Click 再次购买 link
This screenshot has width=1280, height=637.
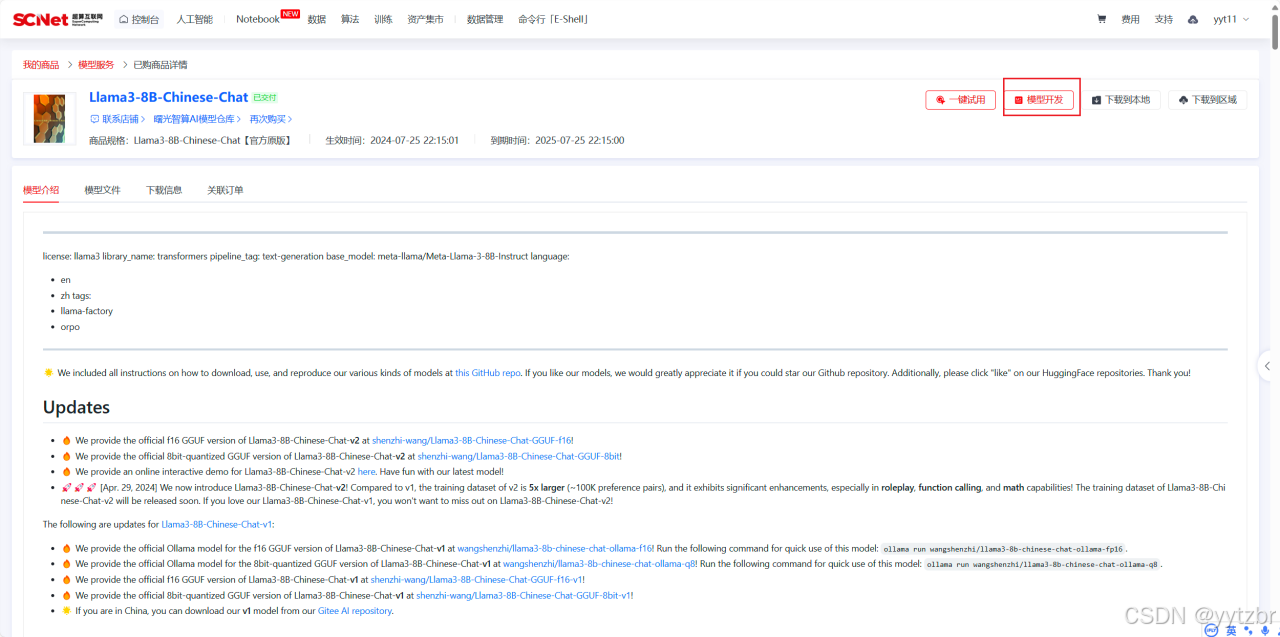click(271, 119)
